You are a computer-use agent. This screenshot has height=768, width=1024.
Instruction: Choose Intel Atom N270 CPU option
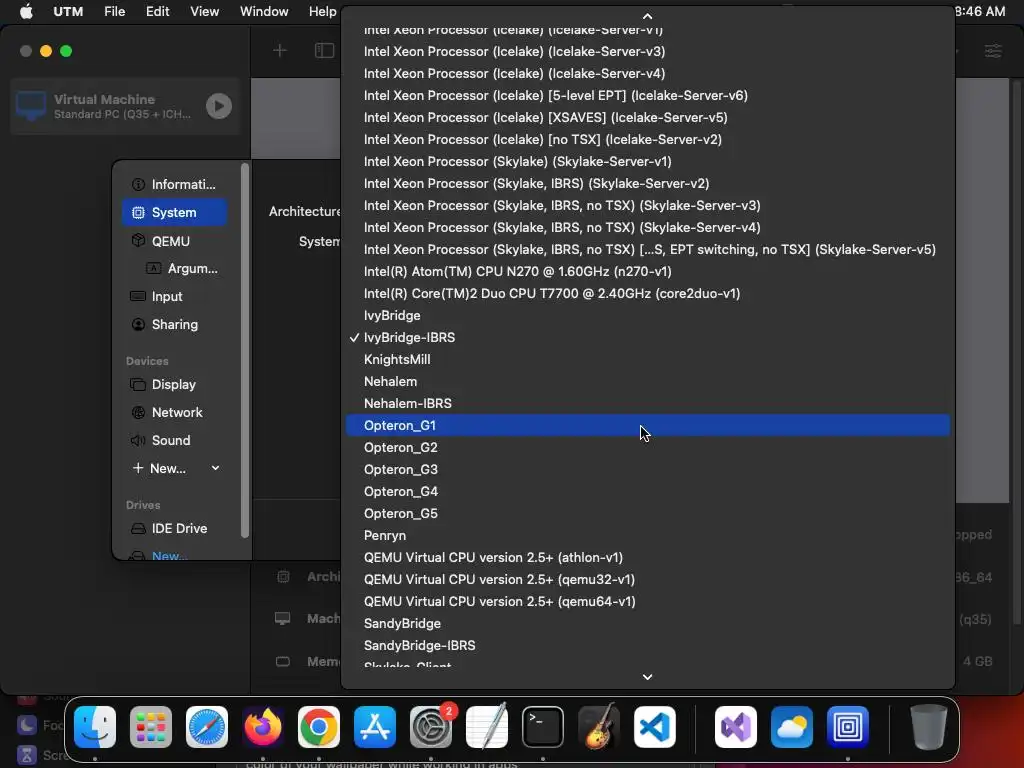click(647, 272)
